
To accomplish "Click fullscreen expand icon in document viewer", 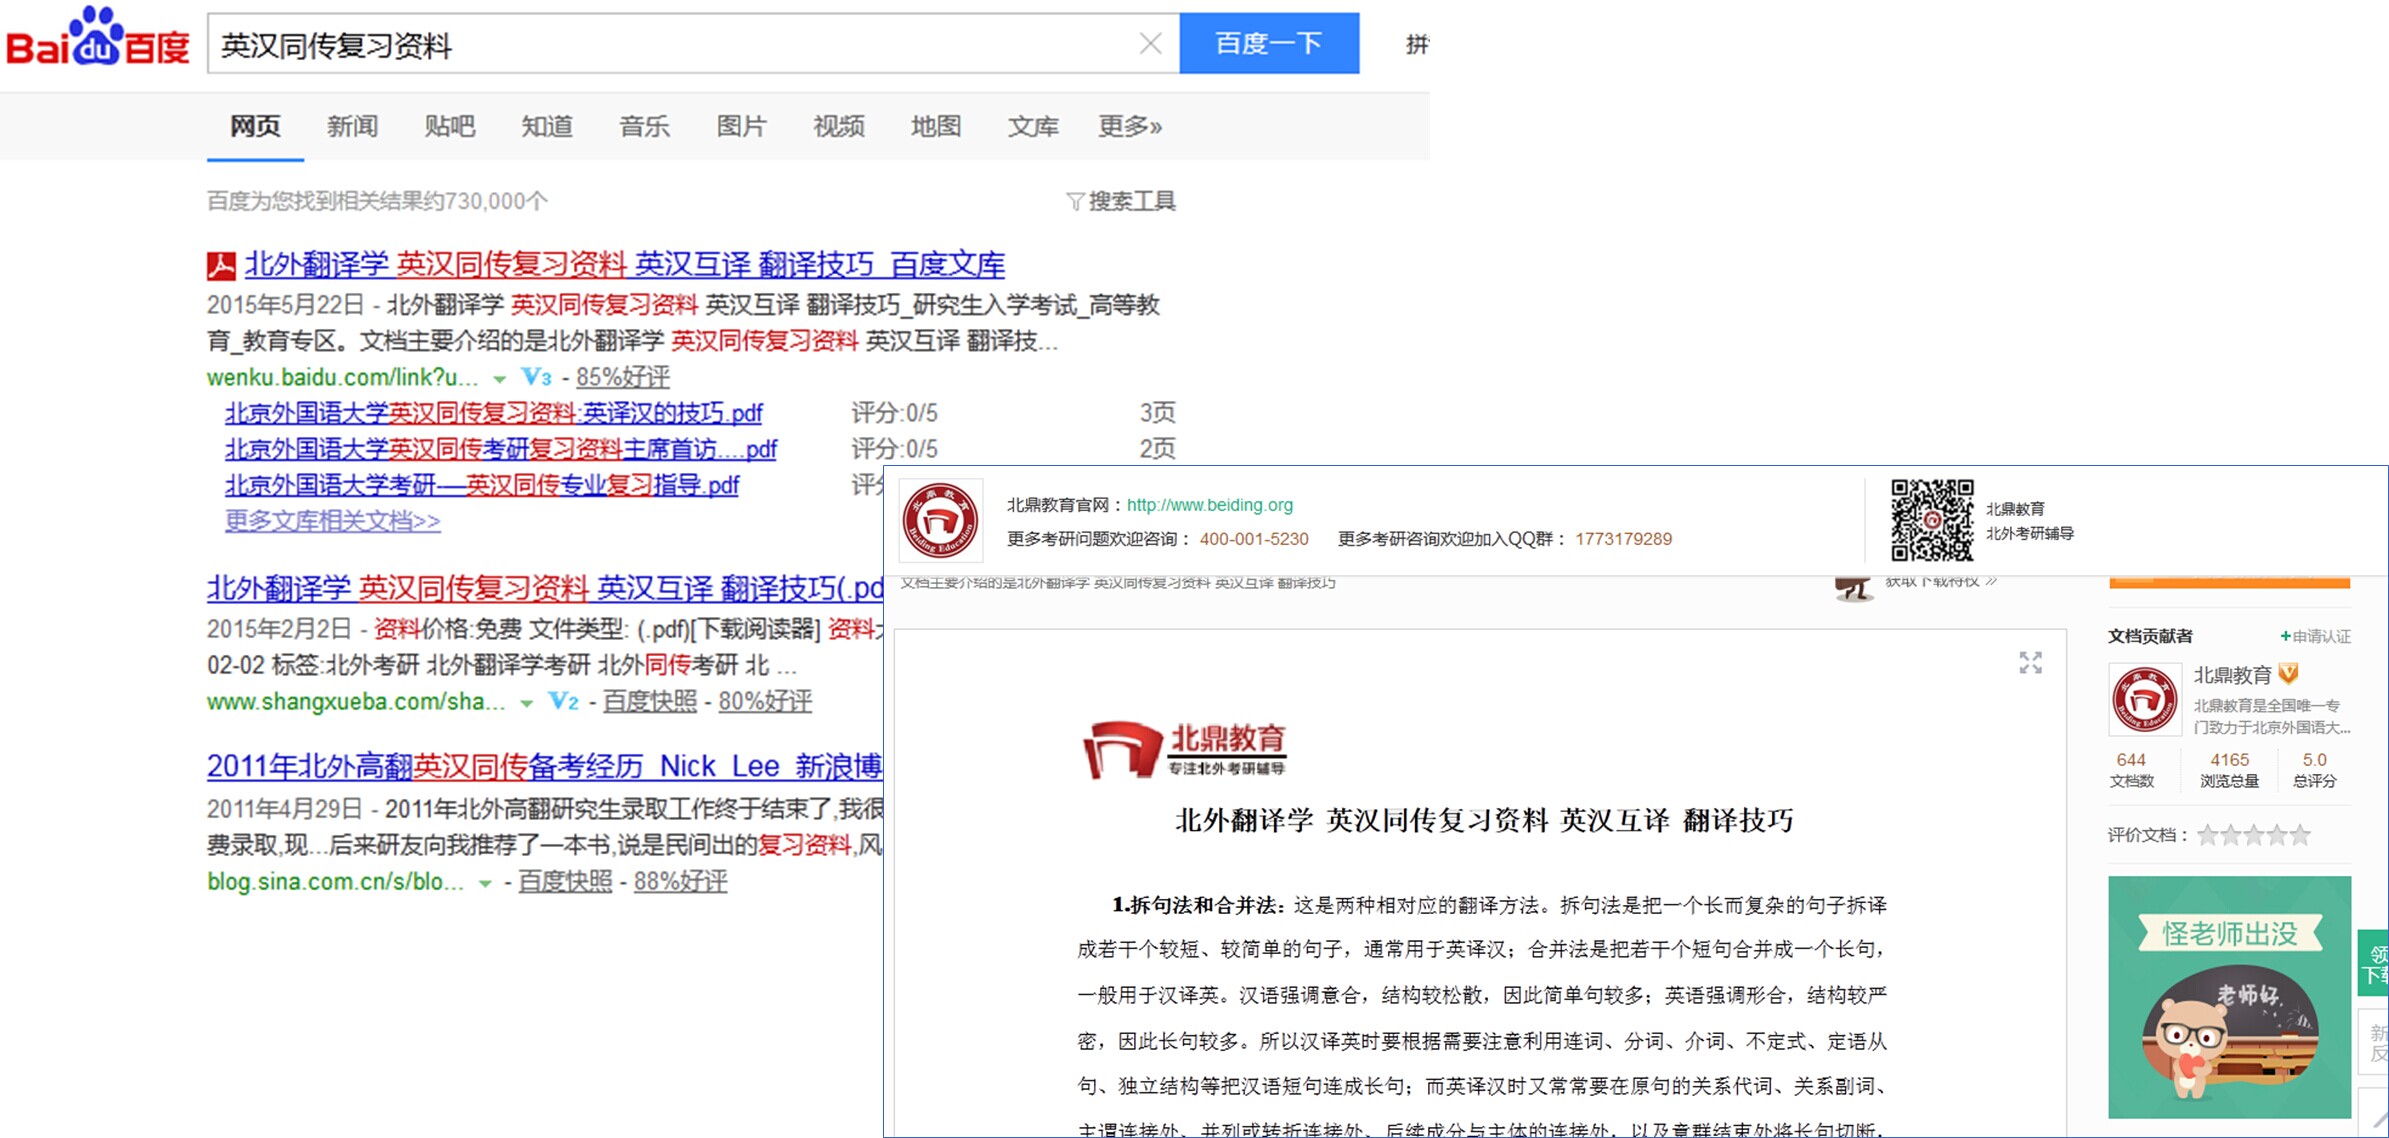I will tap(2030, 663).
